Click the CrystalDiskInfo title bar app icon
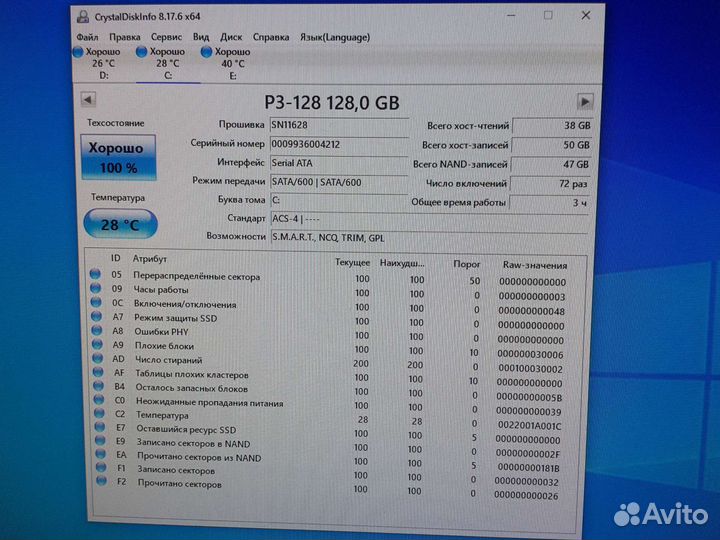This screenshot has width=720, height=540. coord(83,17)
